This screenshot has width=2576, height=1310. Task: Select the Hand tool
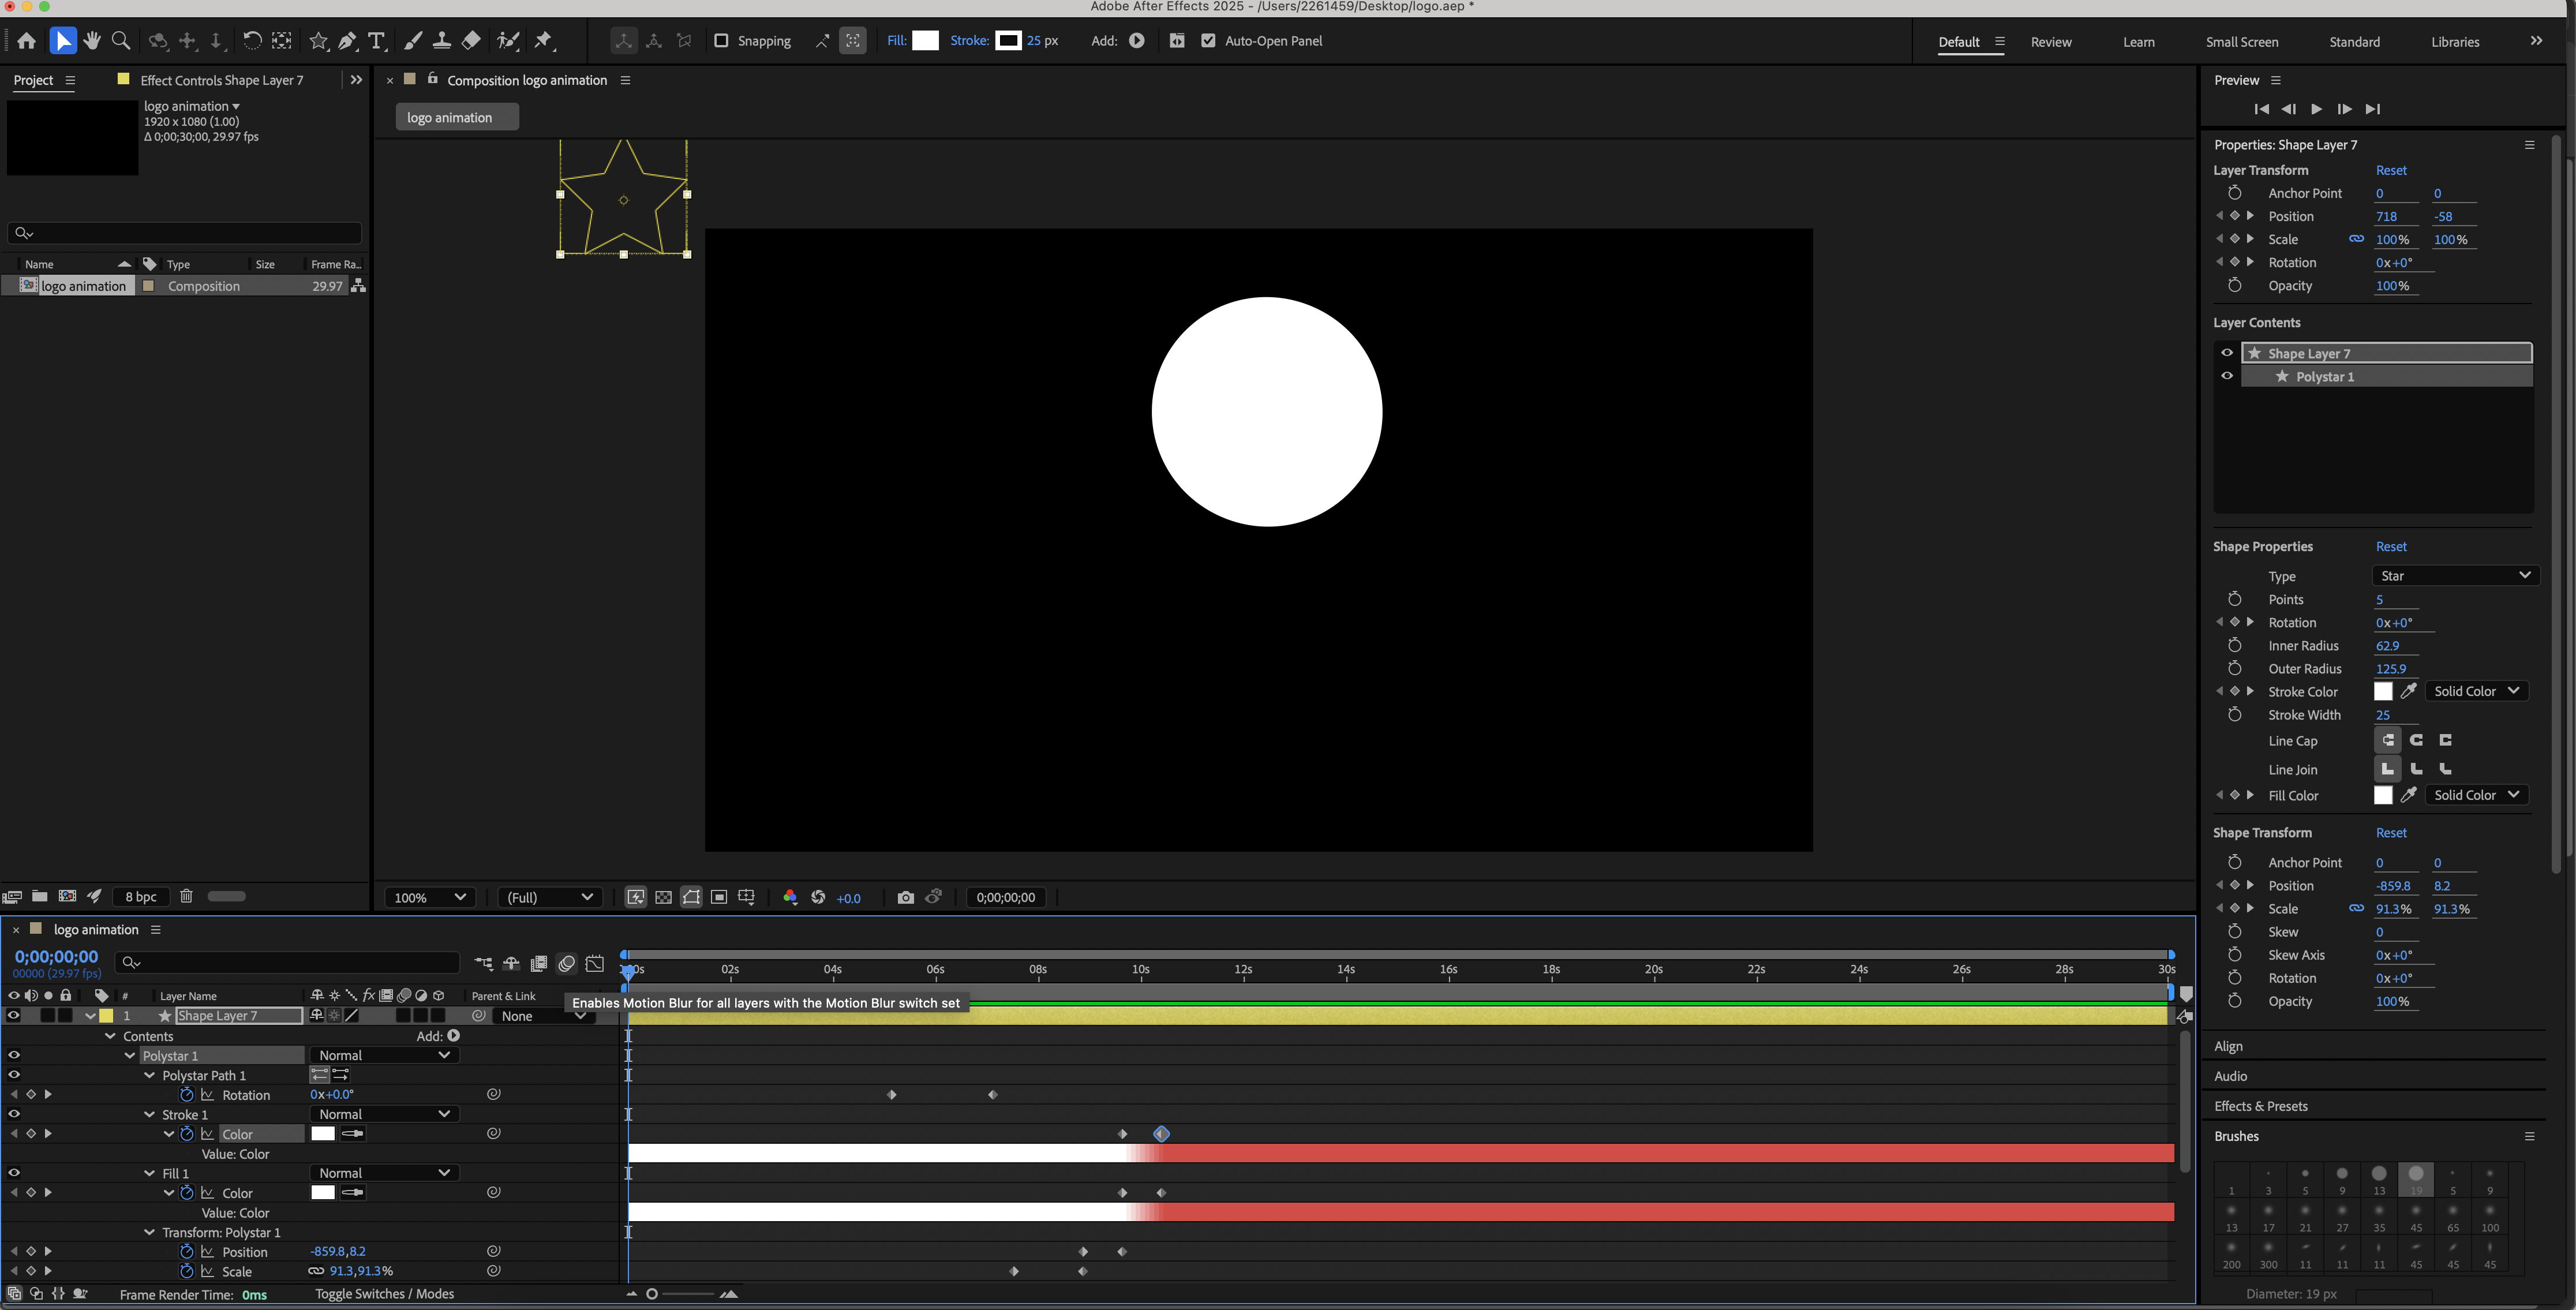[92, 41]
